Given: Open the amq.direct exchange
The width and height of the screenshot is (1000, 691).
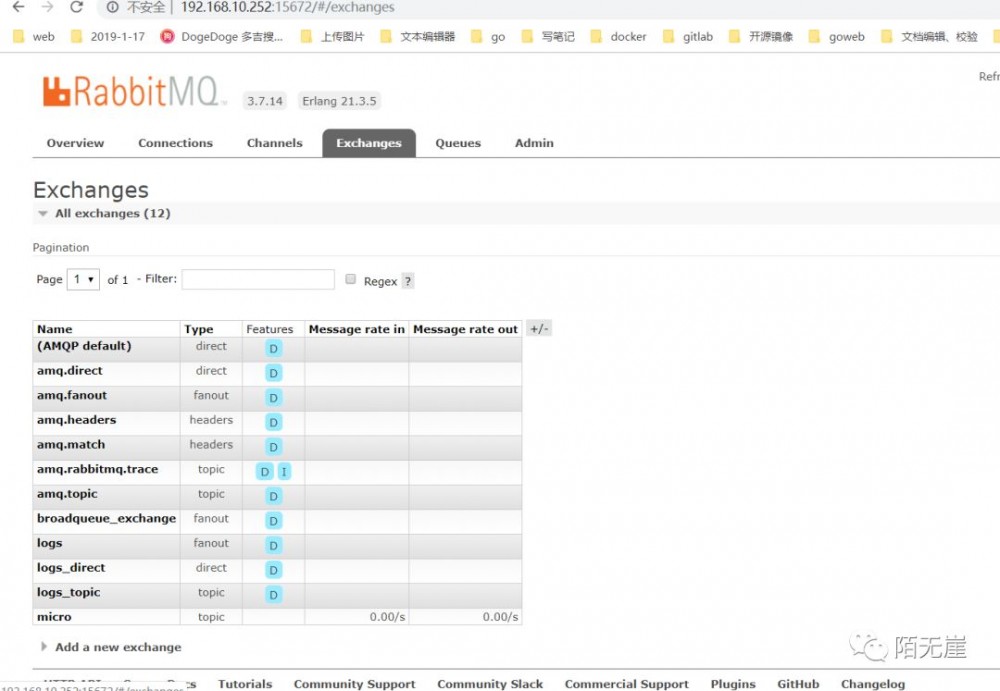Looking at the screenshot, I should point(70,371).
